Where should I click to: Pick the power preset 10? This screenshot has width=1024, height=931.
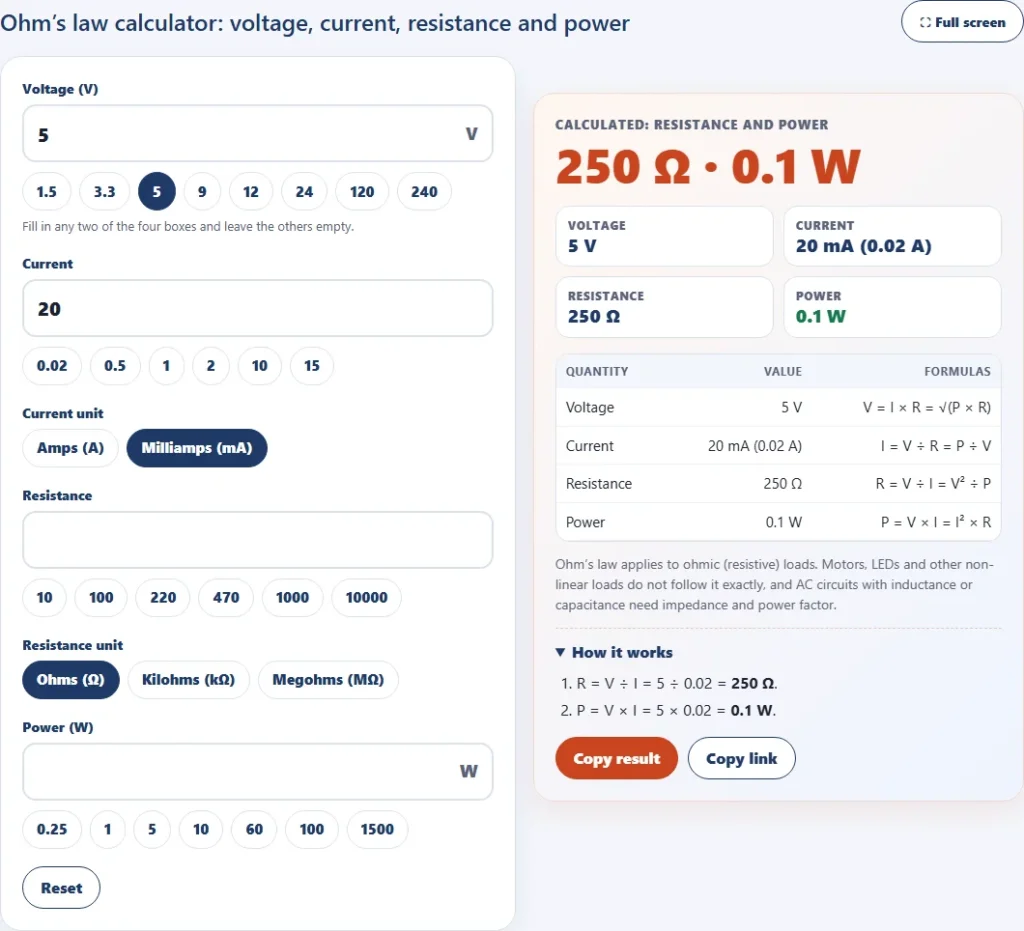[201, 829]
